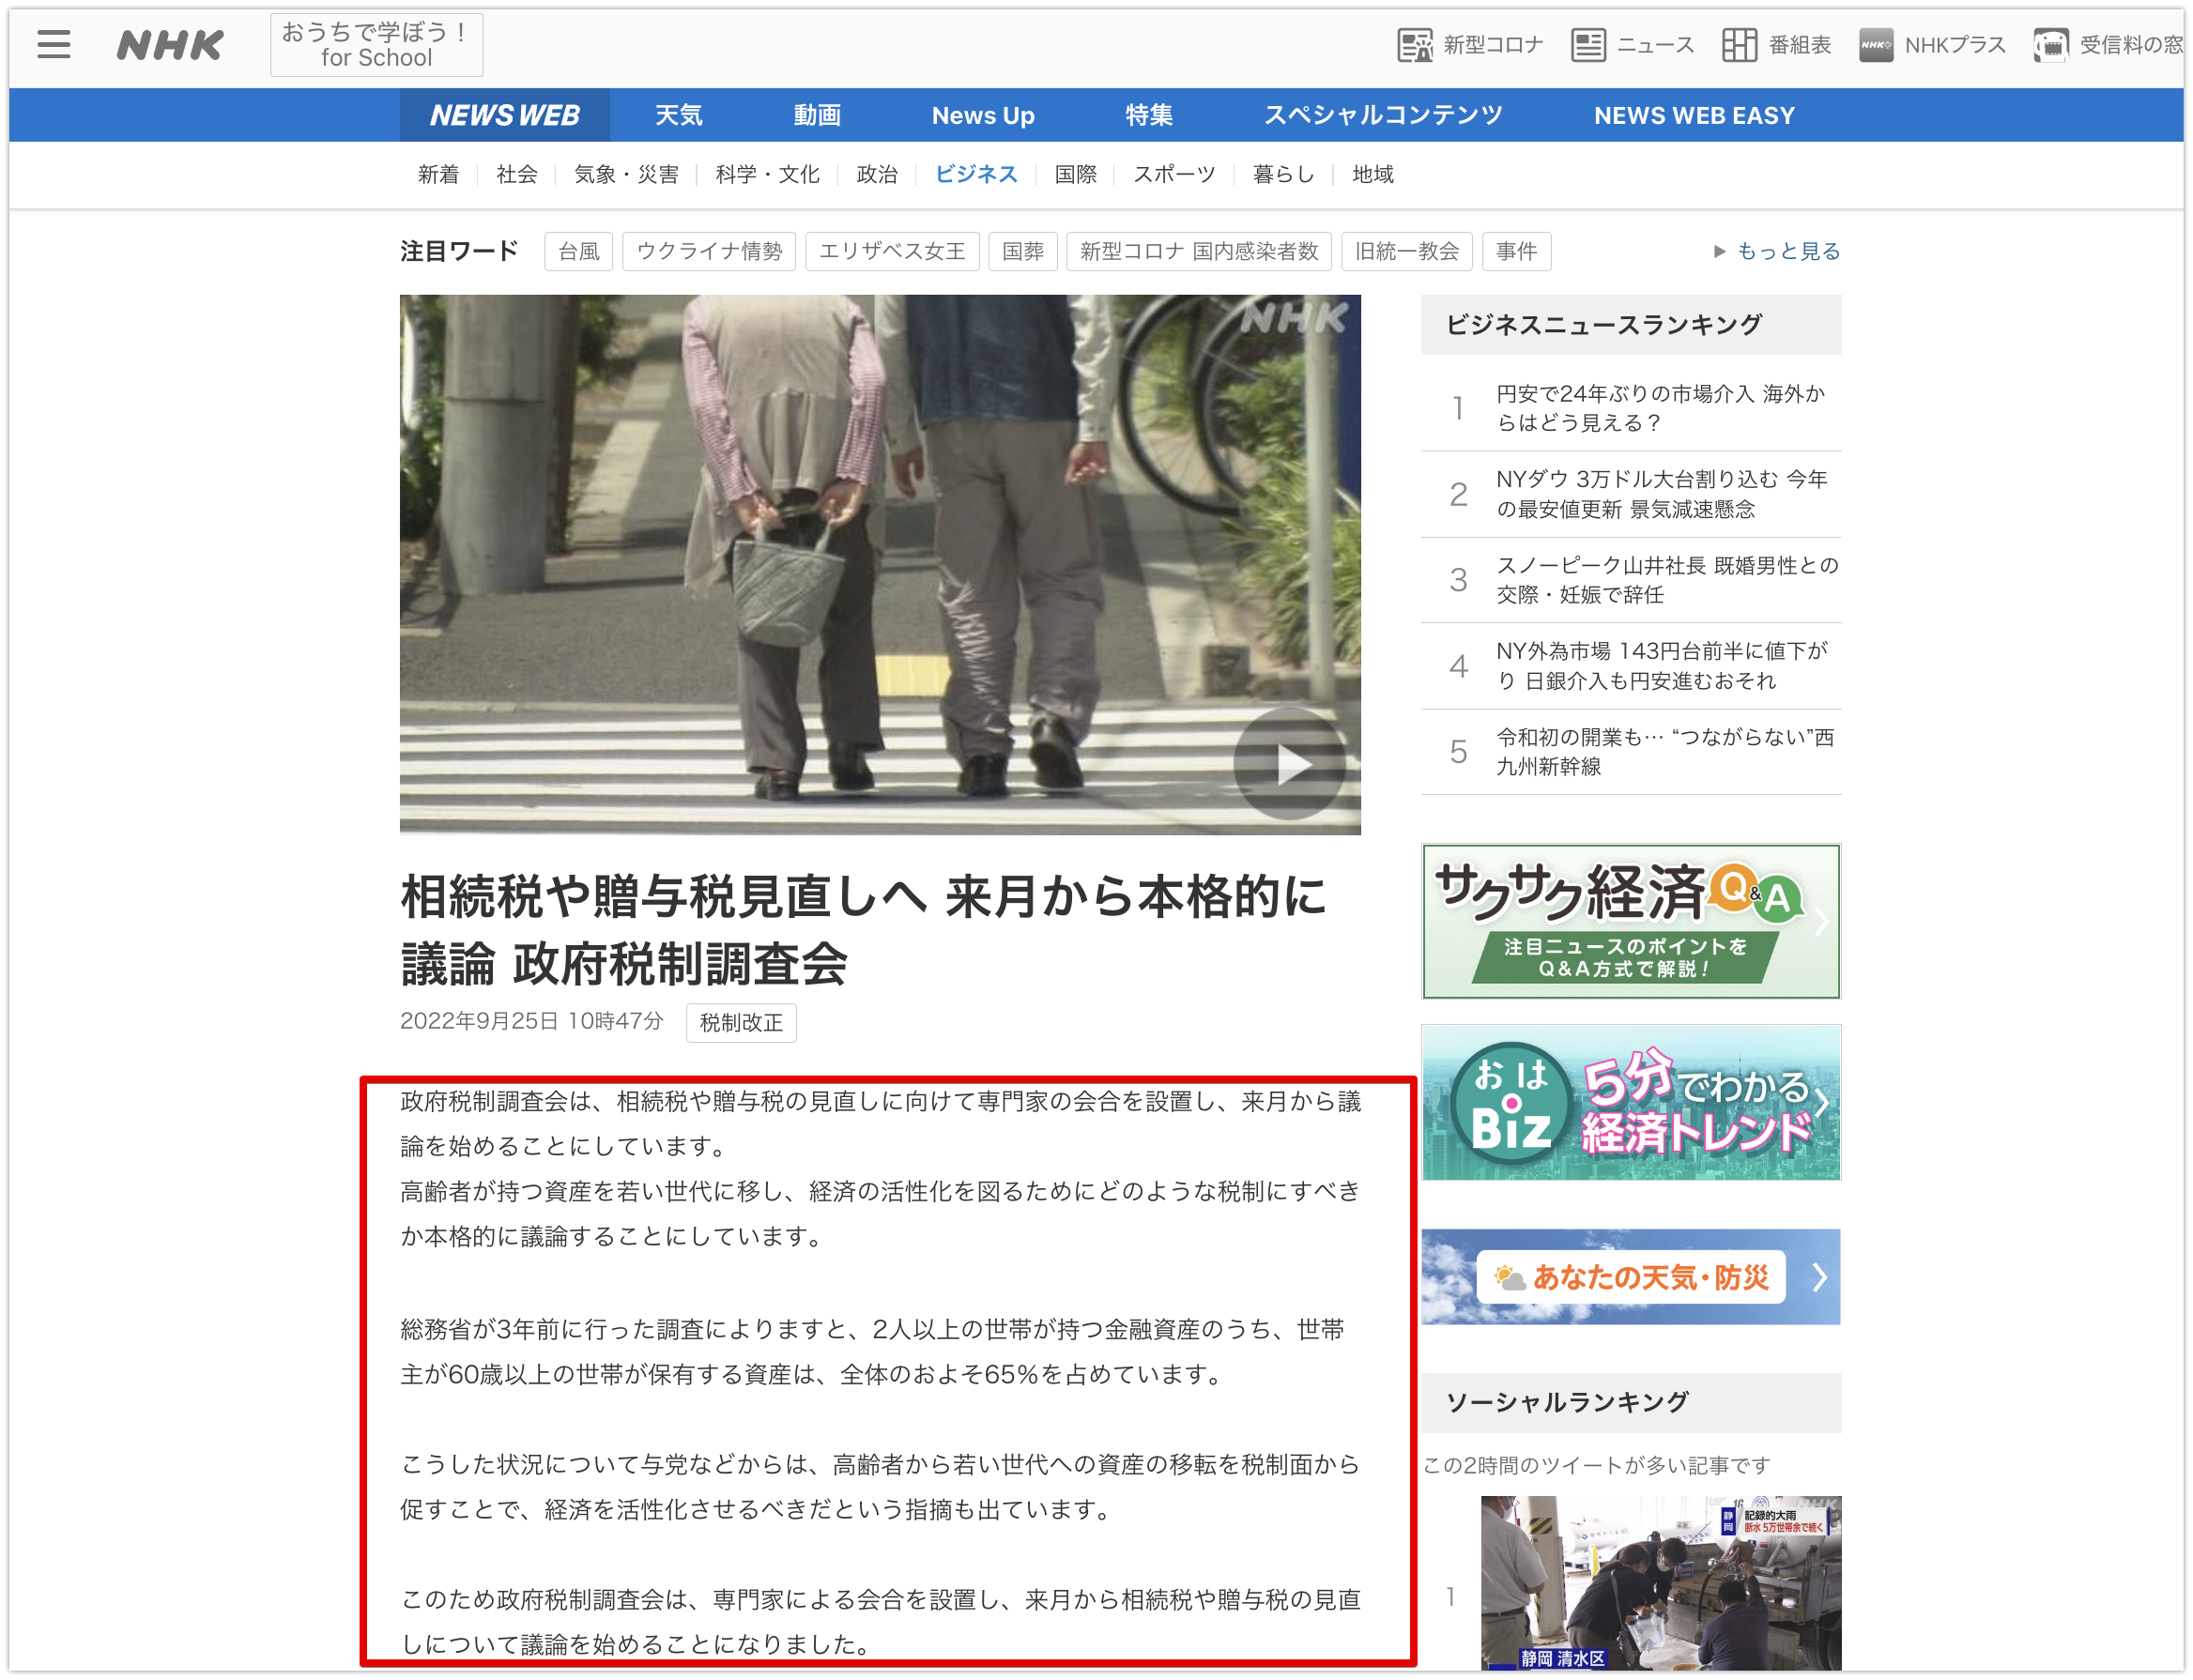
Task: Click the エリザベス女王 keyword tag
Action: 892,251
